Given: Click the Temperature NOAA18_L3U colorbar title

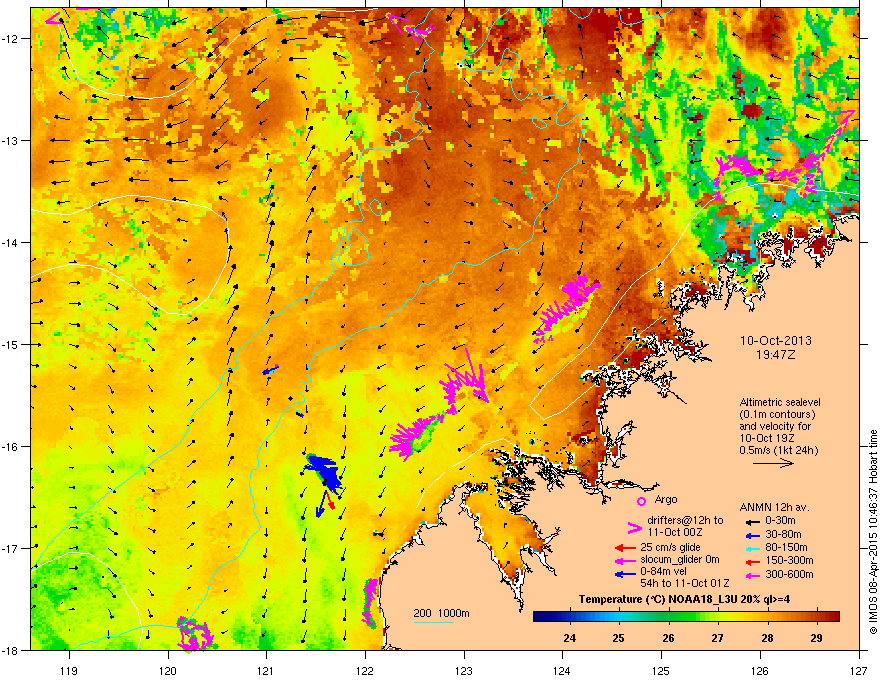Looking at the screenshot, I should (x=686, y=598).
